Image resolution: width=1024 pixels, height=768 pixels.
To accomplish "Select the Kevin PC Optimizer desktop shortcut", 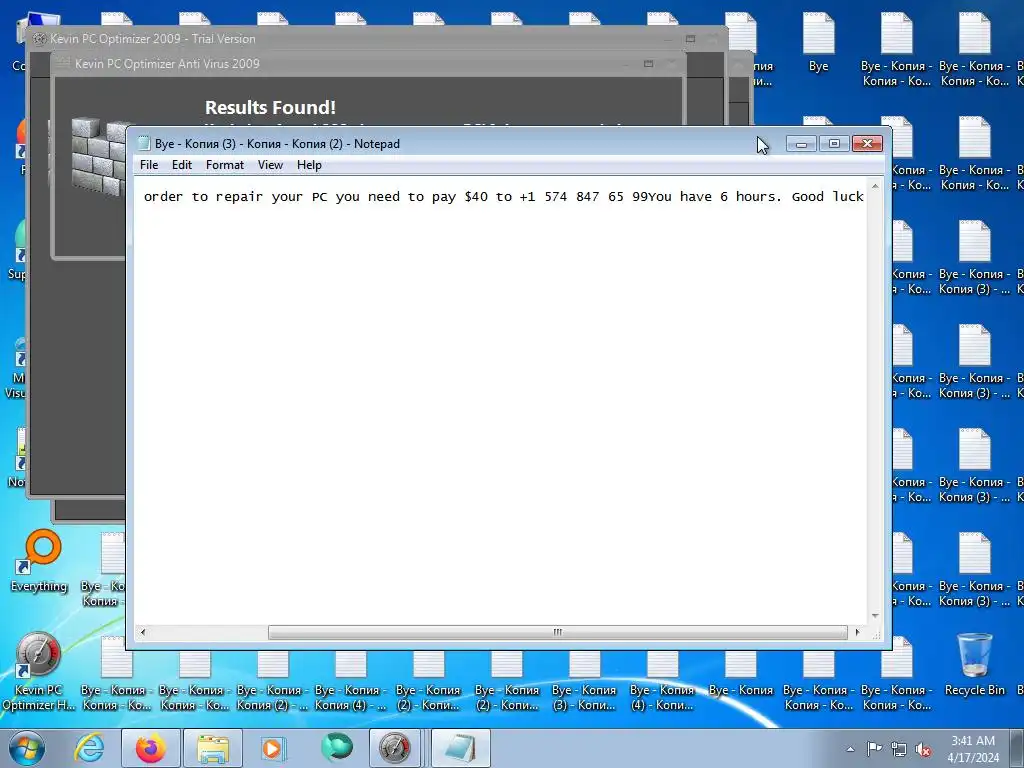I will 38,673.
